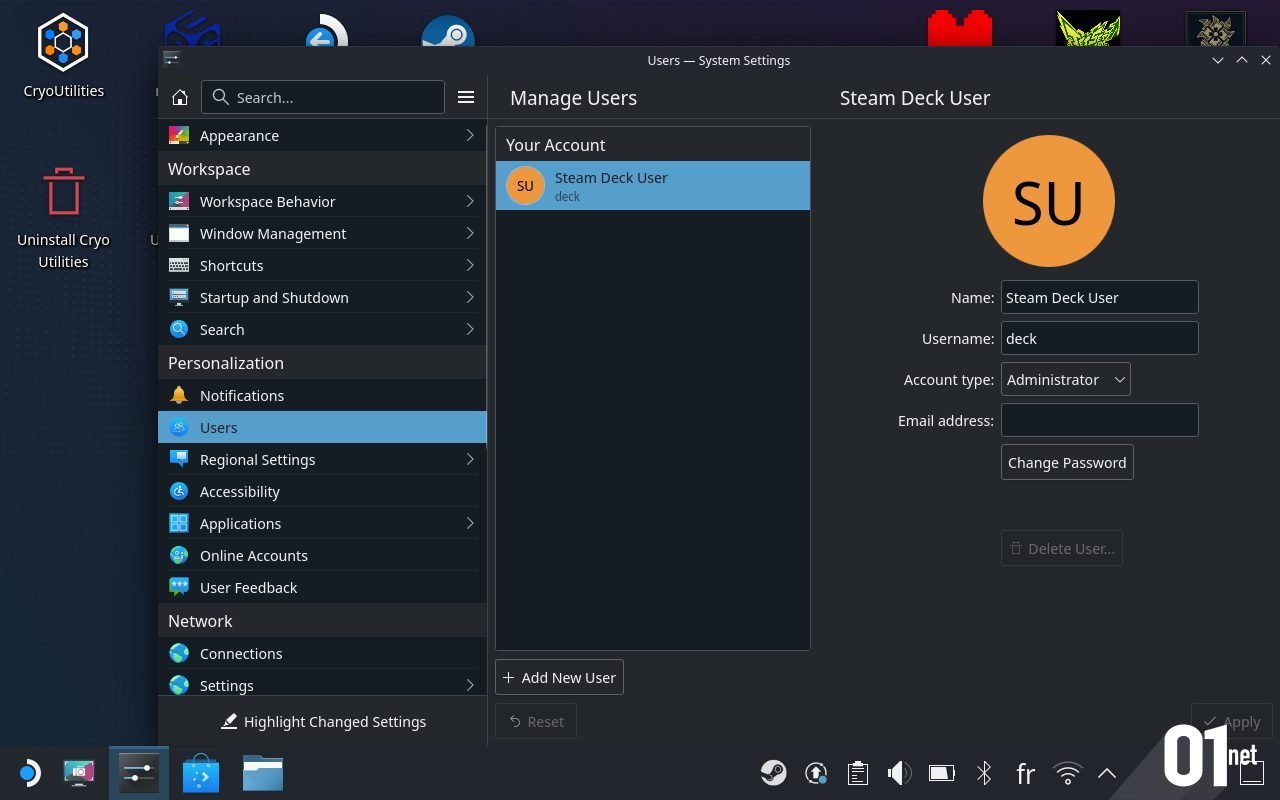Image resolution: width=1280 pixels, height=800 pixels.
Task: Click the Add New User button
Action: point(559,677)
